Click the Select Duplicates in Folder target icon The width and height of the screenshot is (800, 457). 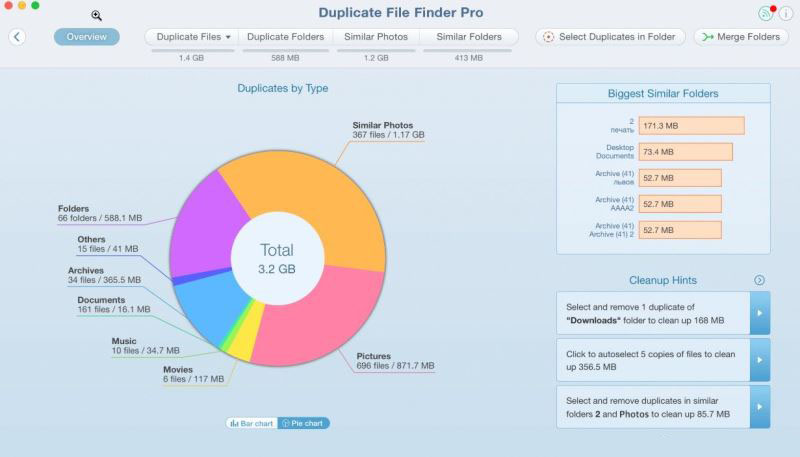(x=548, y=37)
